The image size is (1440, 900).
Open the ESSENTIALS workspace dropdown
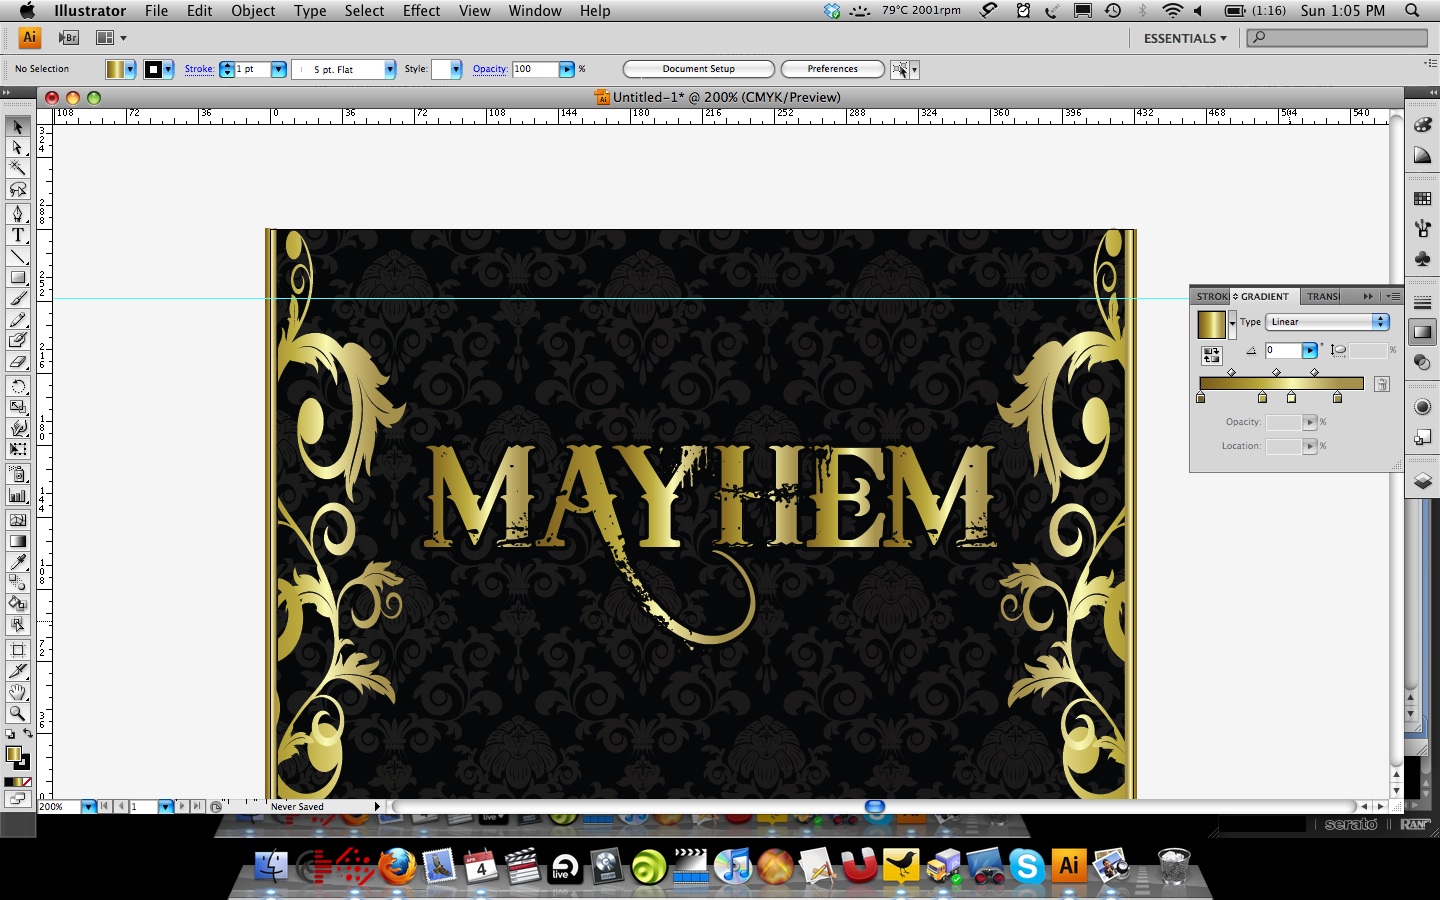[x=1185, y=38]
